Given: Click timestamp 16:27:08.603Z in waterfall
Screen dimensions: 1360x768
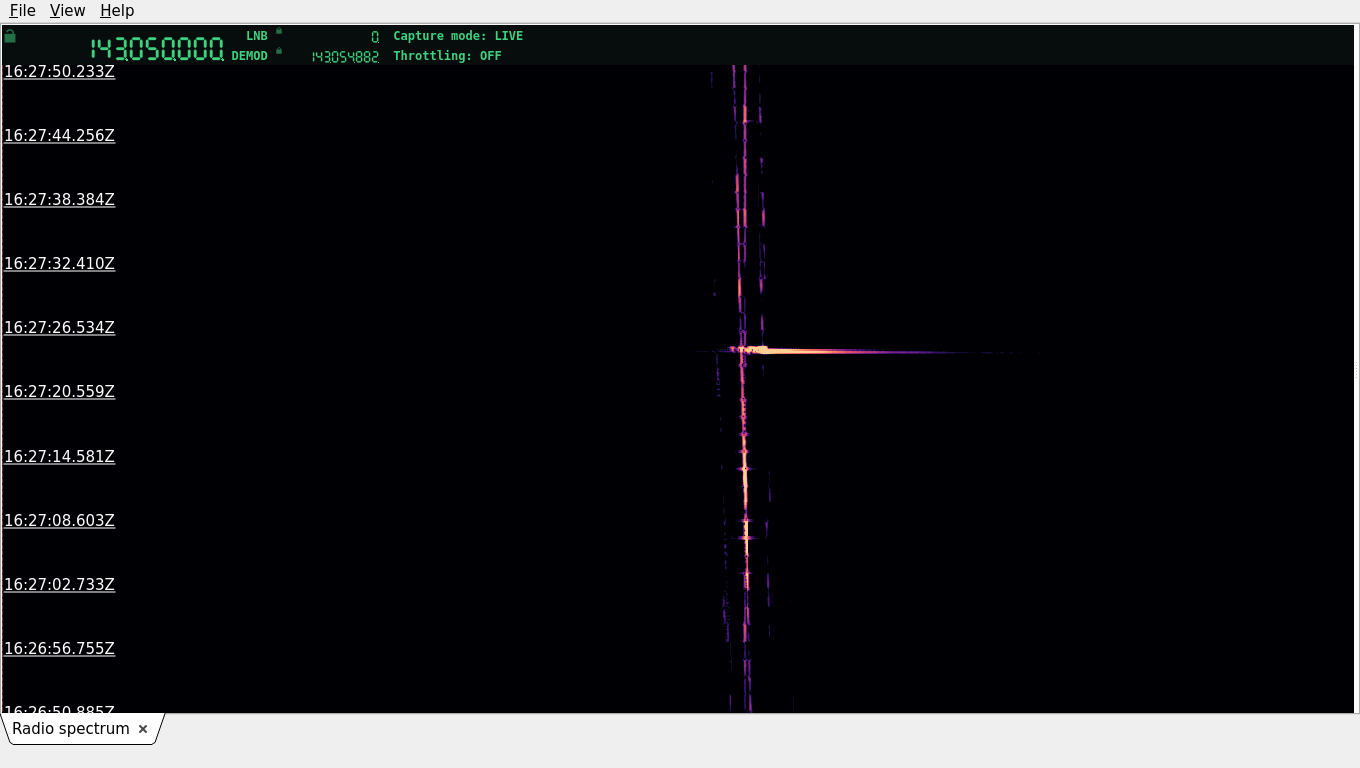Looking at the screenshot, I should point(59,521).
